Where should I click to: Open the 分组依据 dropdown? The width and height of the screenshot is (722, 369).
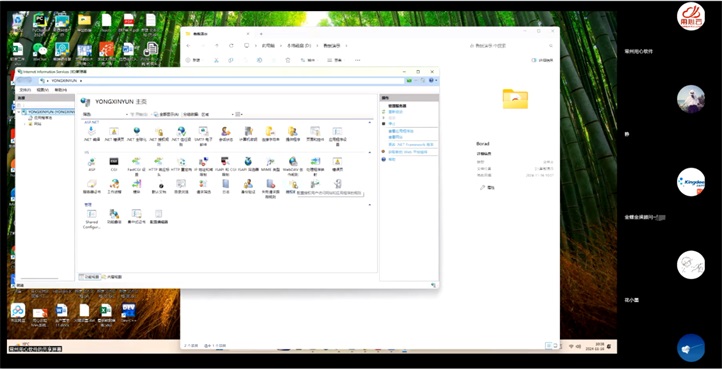click(218, 114)
